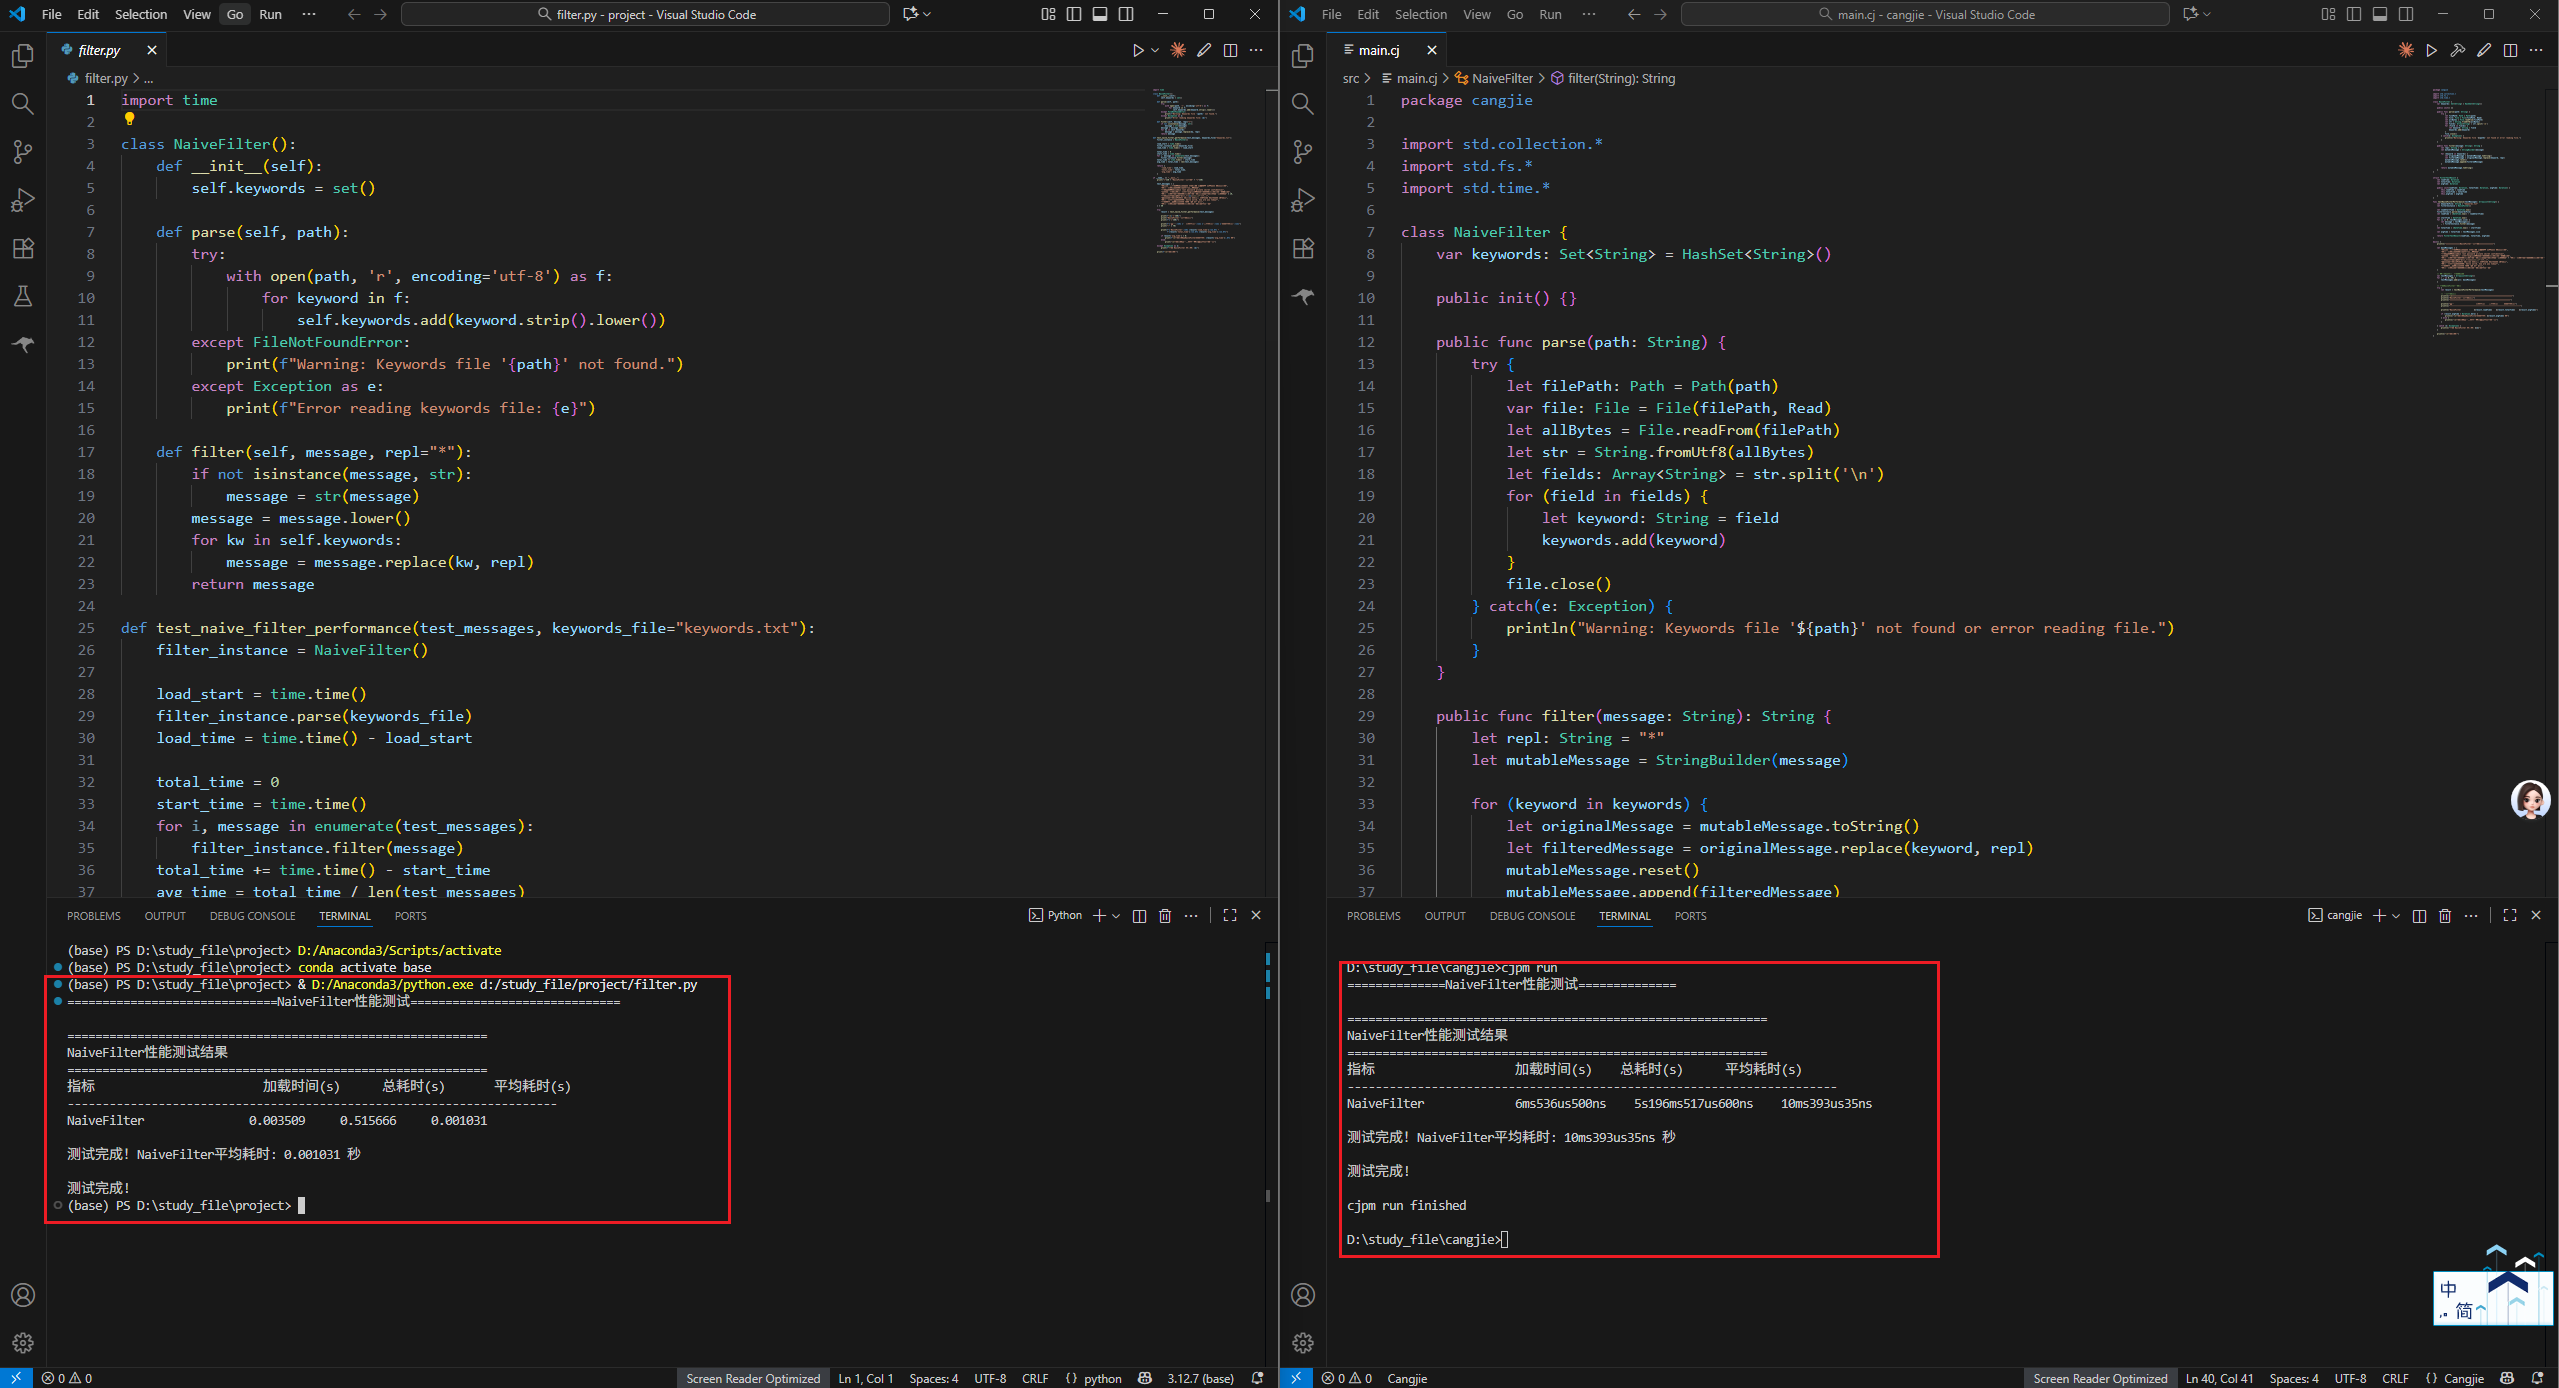Screen dimensions: 2559x1388
Task: Expand run options dropdown next to play
Action: tap(1155, 50)
